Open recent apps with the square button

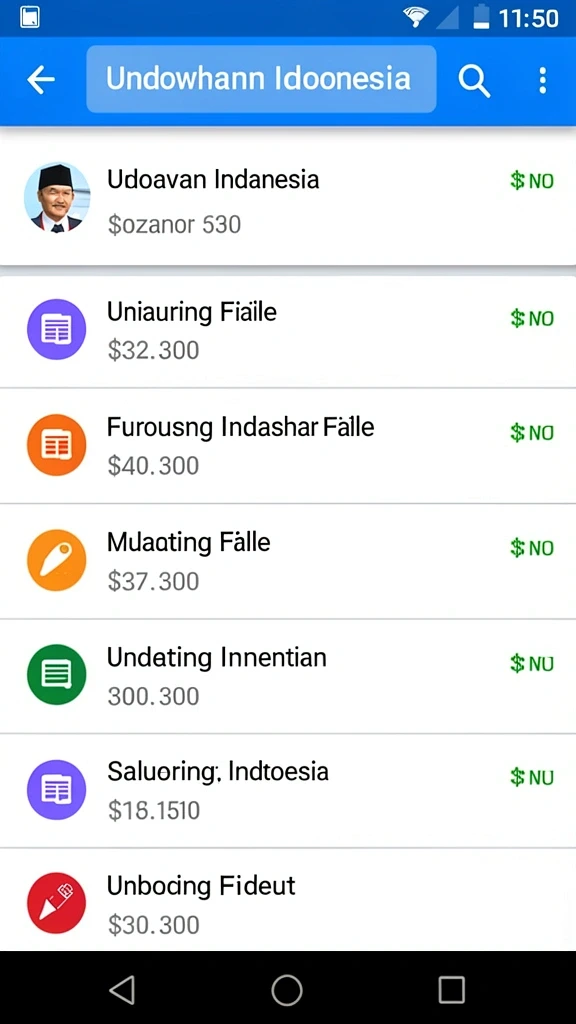tap(451, 989)
